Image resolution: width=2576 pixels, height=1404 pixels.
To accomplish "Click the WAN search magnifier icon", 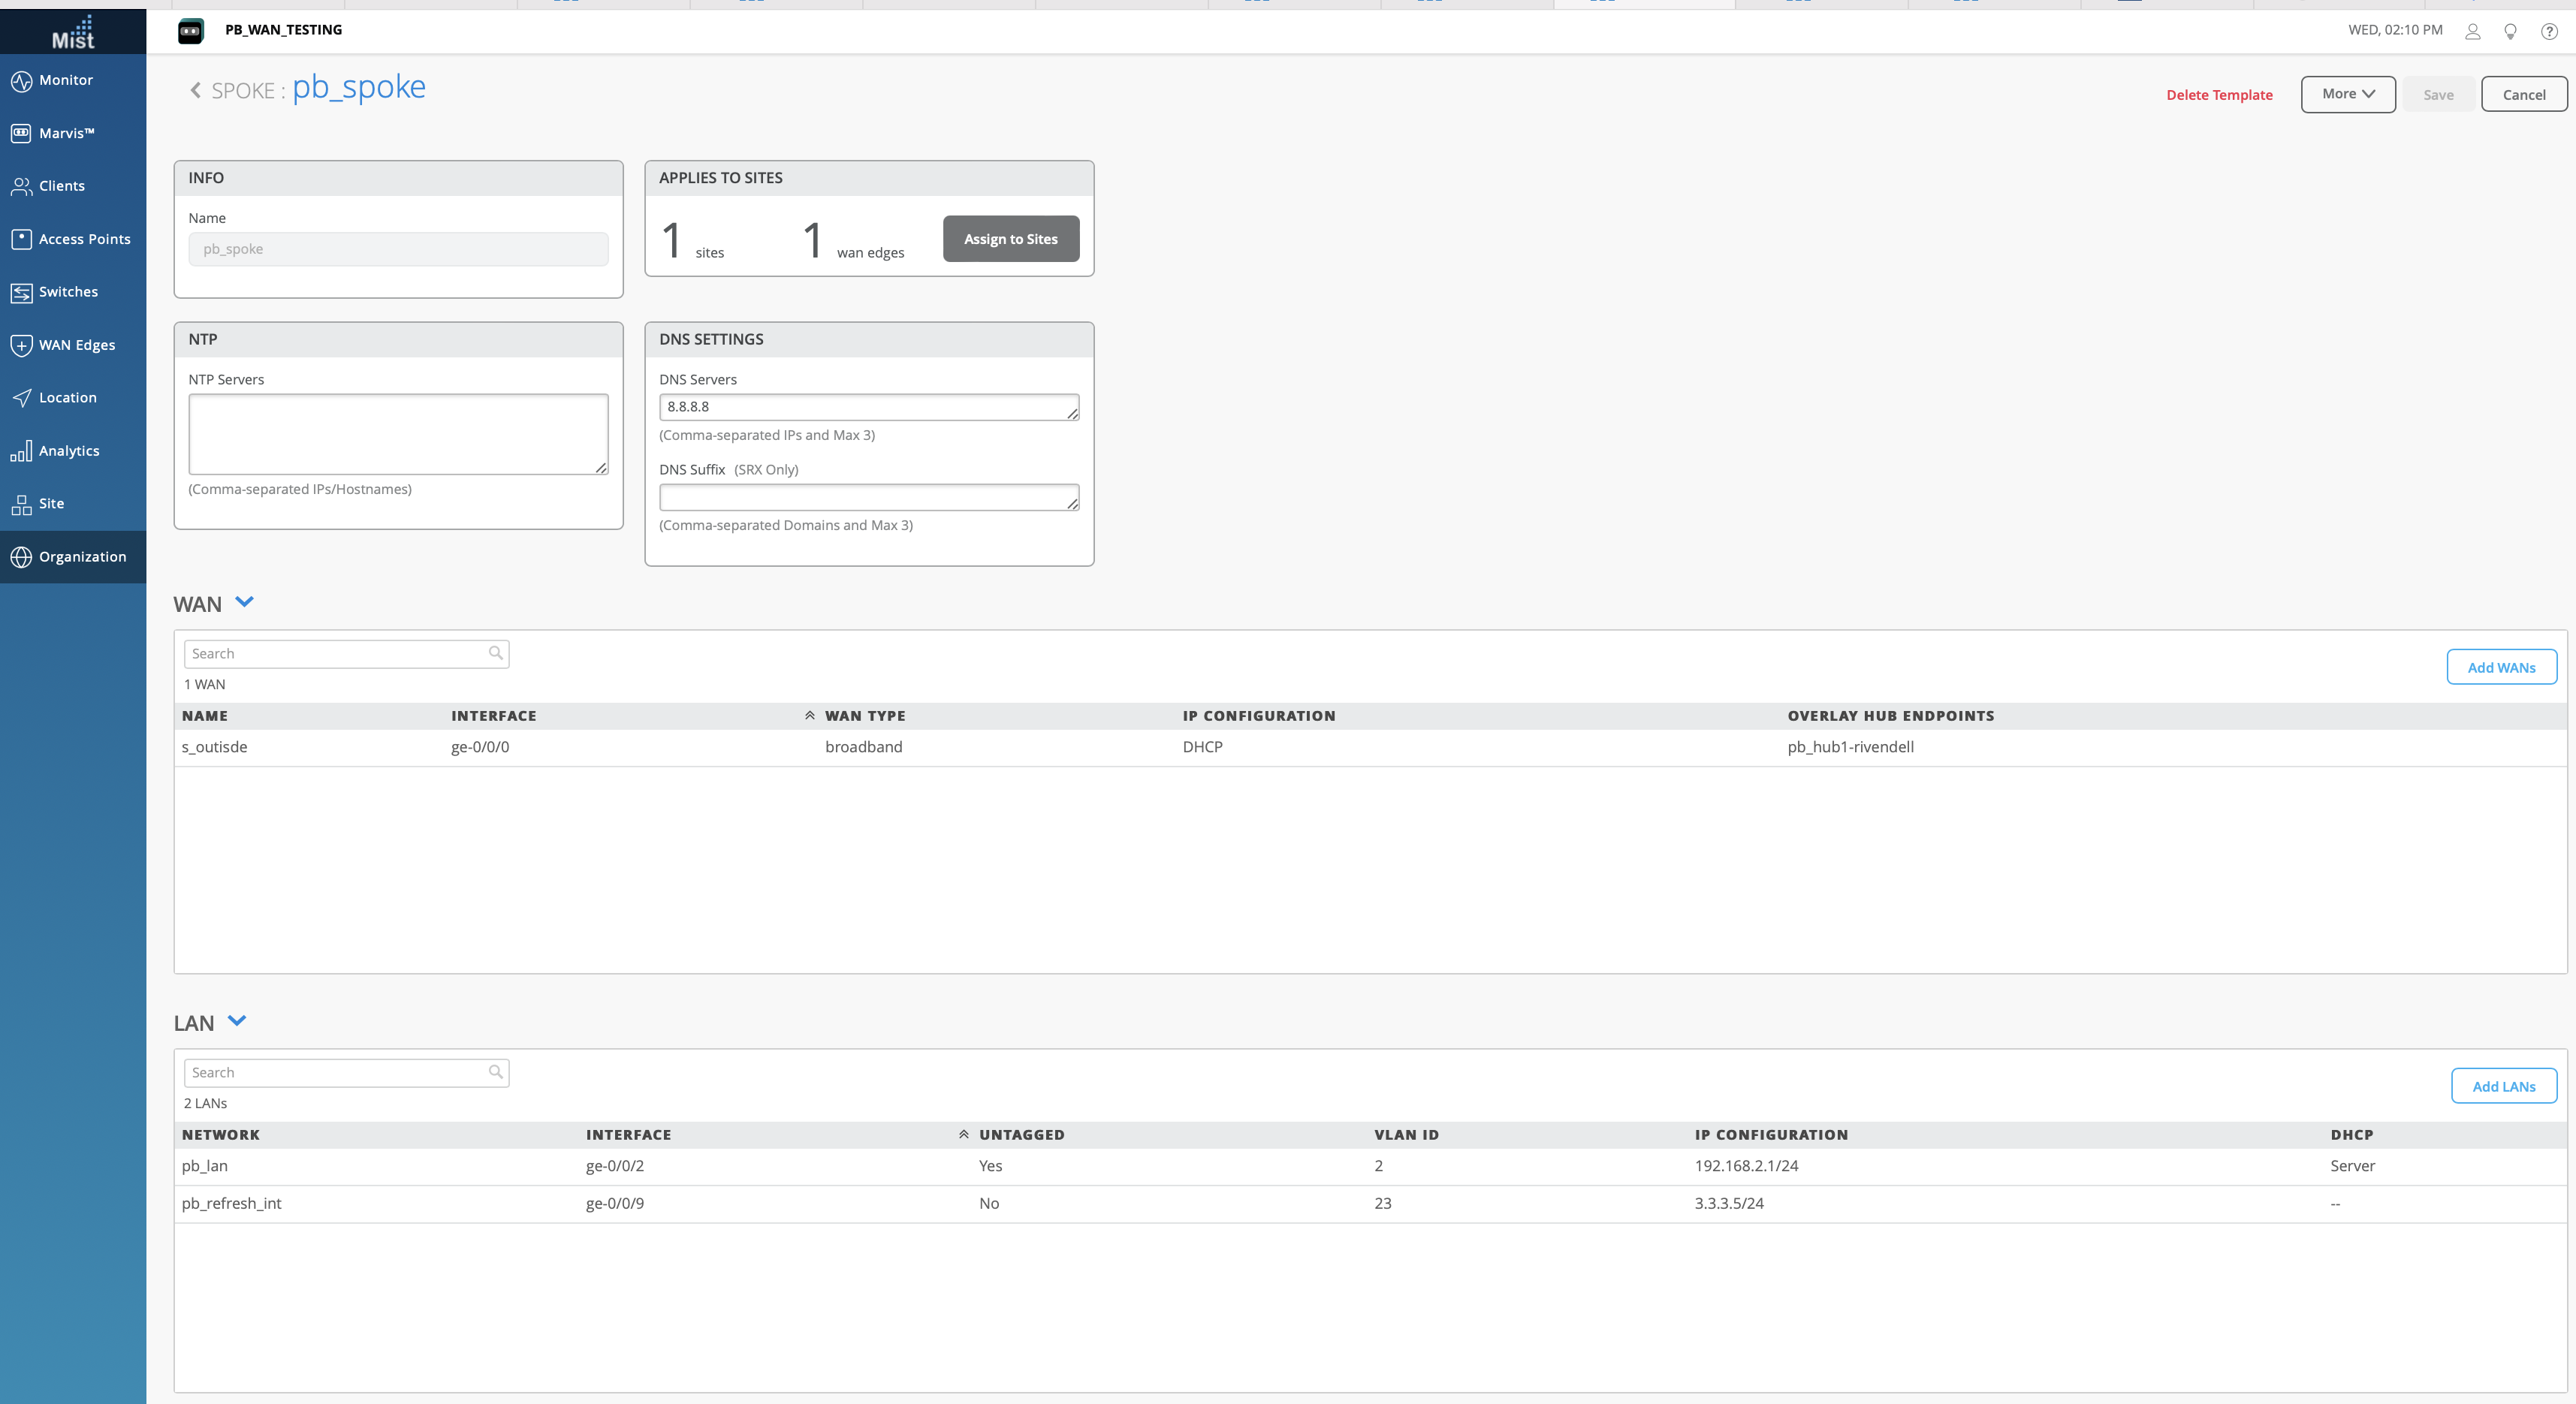I will coord(495,653).
